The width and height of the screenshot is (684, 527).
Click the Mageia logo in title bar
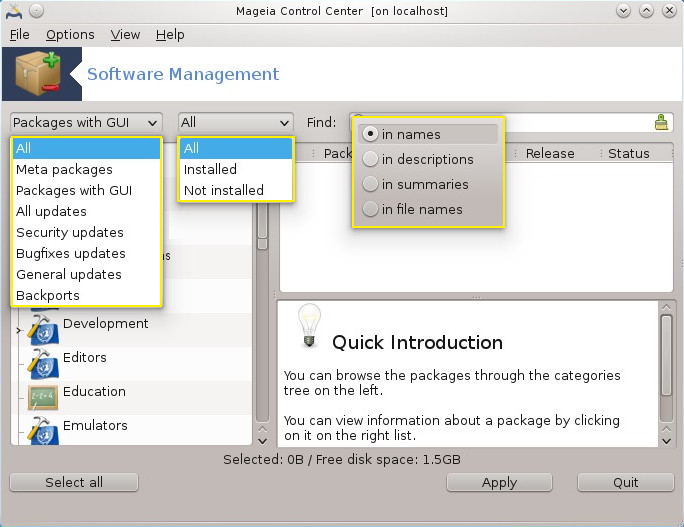tap(14, 11)
